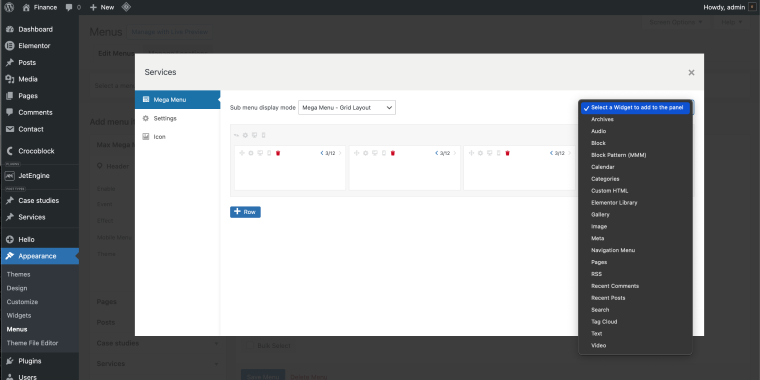This screenshot has width=760, height=380.
Task: Open Themes under Appearance
Action: tap(18, 274)
